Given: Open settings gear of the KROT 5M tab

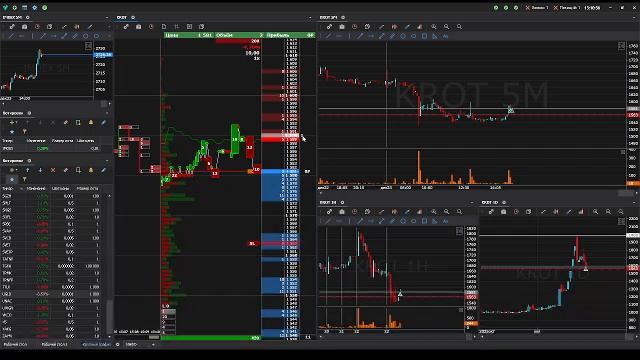Looking at the screenshot, I should pos(343,18).
